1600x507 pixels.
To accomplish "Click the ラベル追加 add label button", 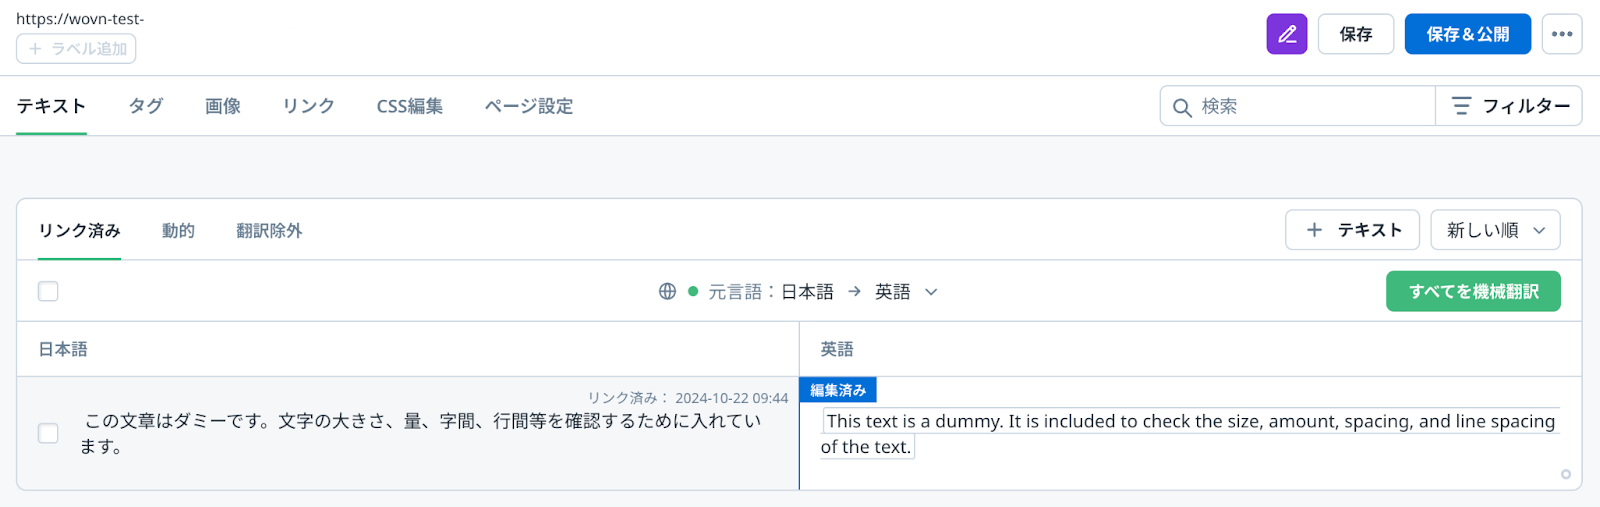I will (x=76, y=49).
